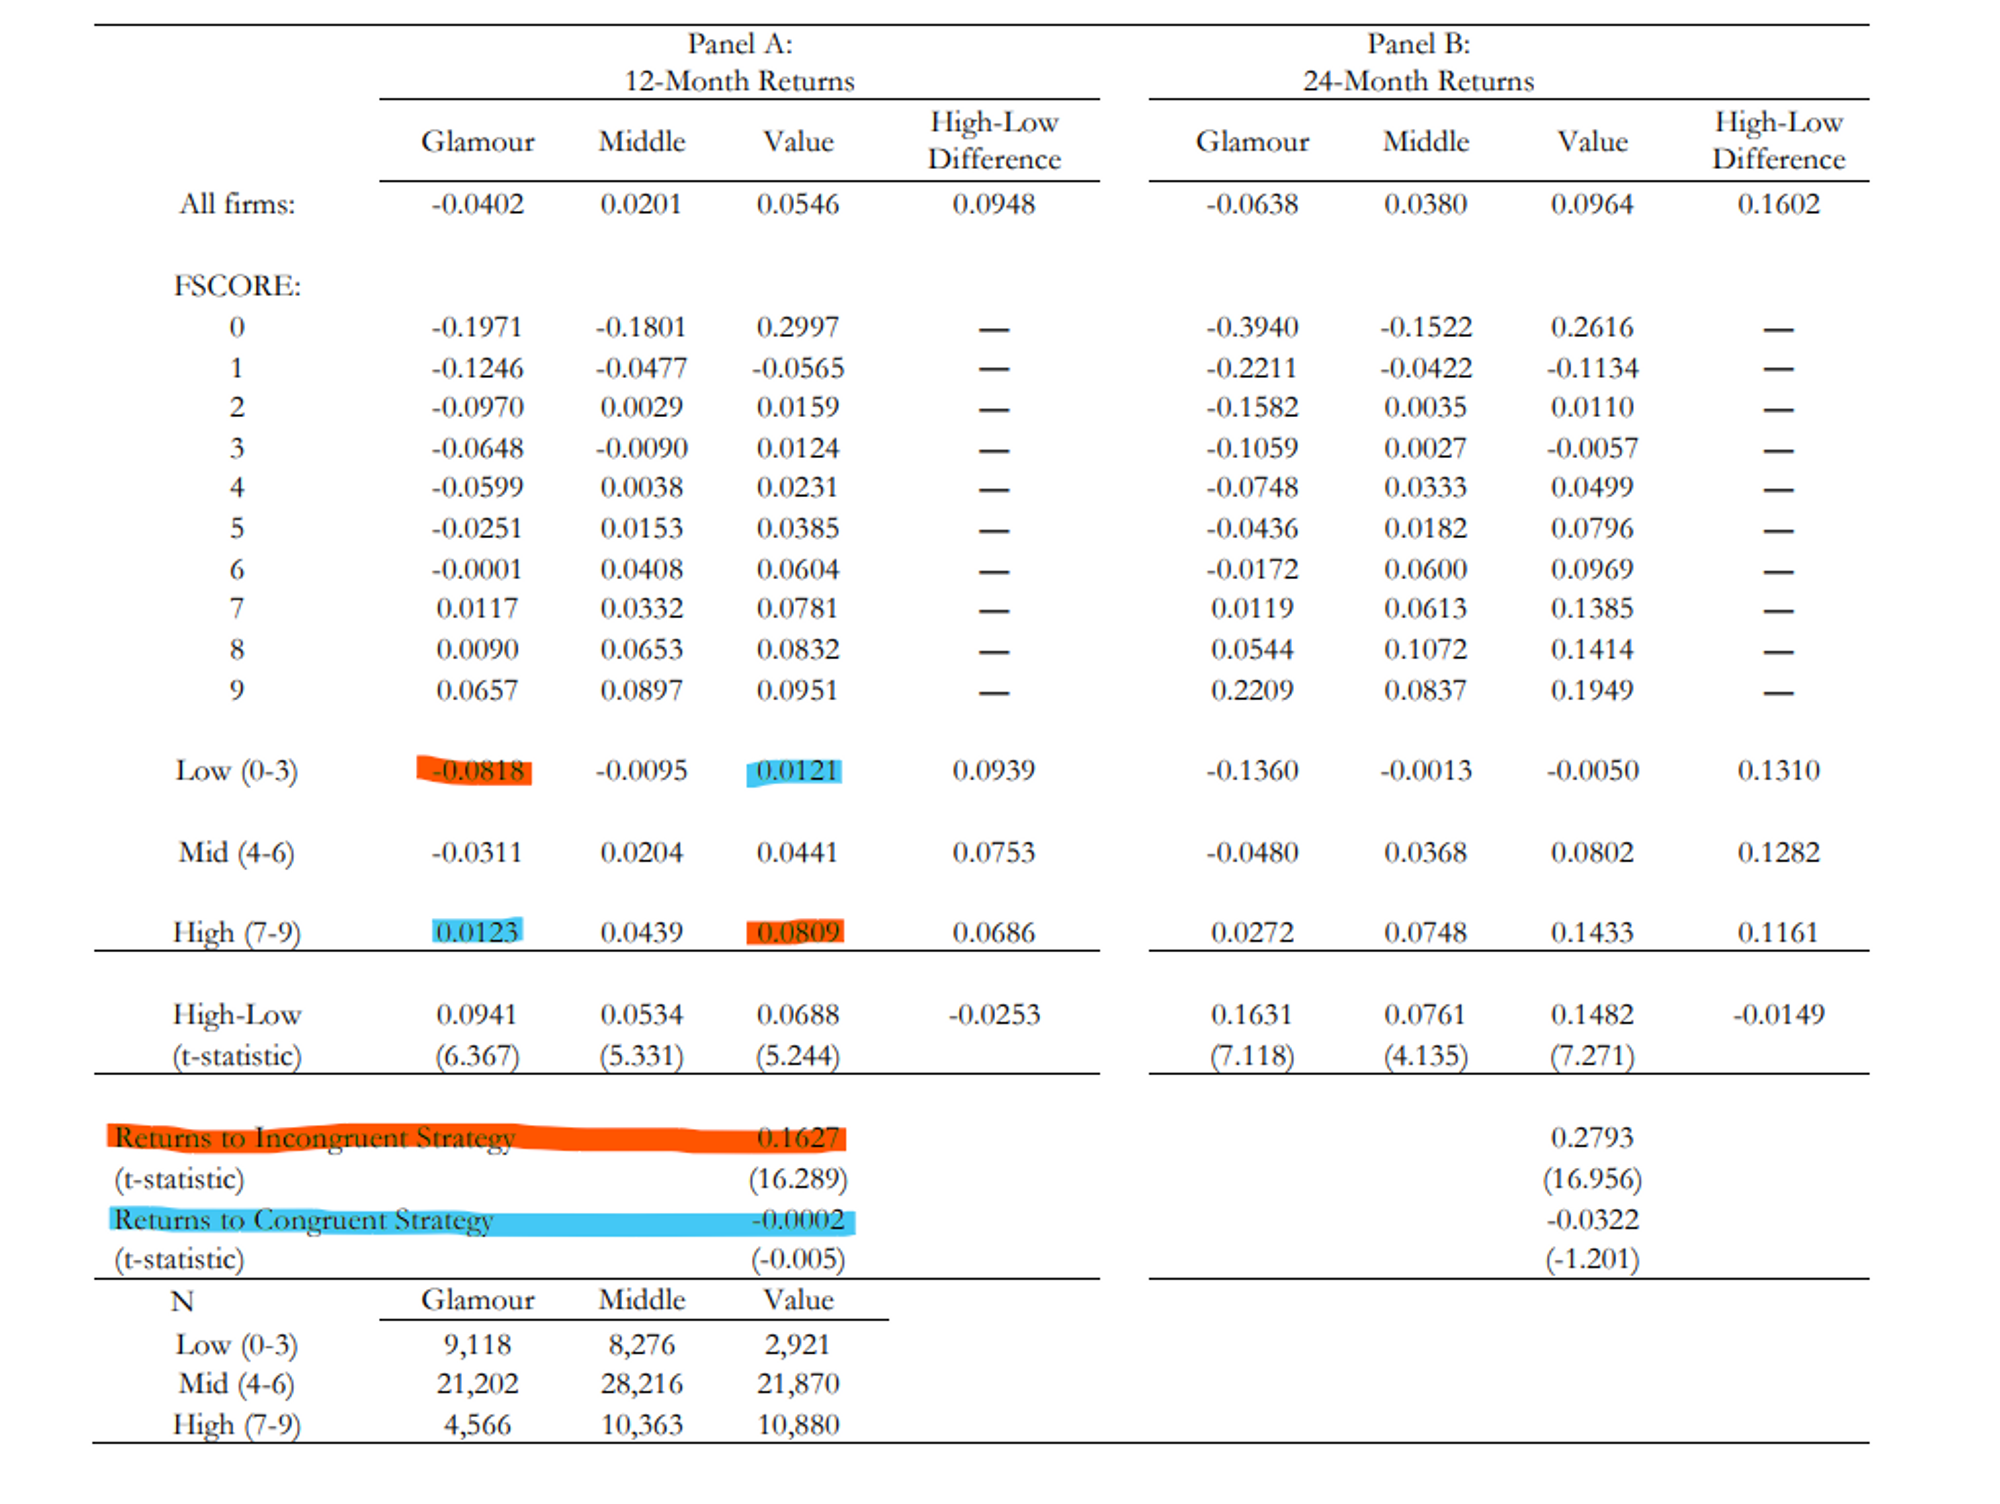Click value 0.0781 in FSCORE 7 row
This screenshot has height=1504, width=2000.
(x=797, y=608)
